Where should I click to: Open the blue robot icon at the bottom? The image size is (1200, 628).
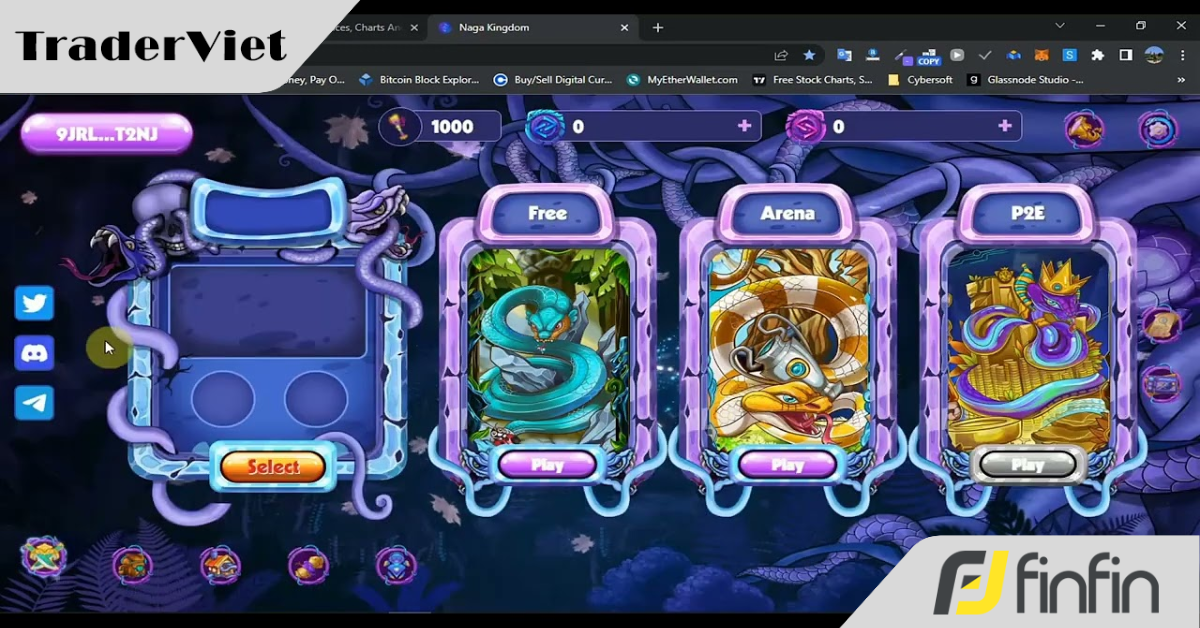click(x=395, y=565)
